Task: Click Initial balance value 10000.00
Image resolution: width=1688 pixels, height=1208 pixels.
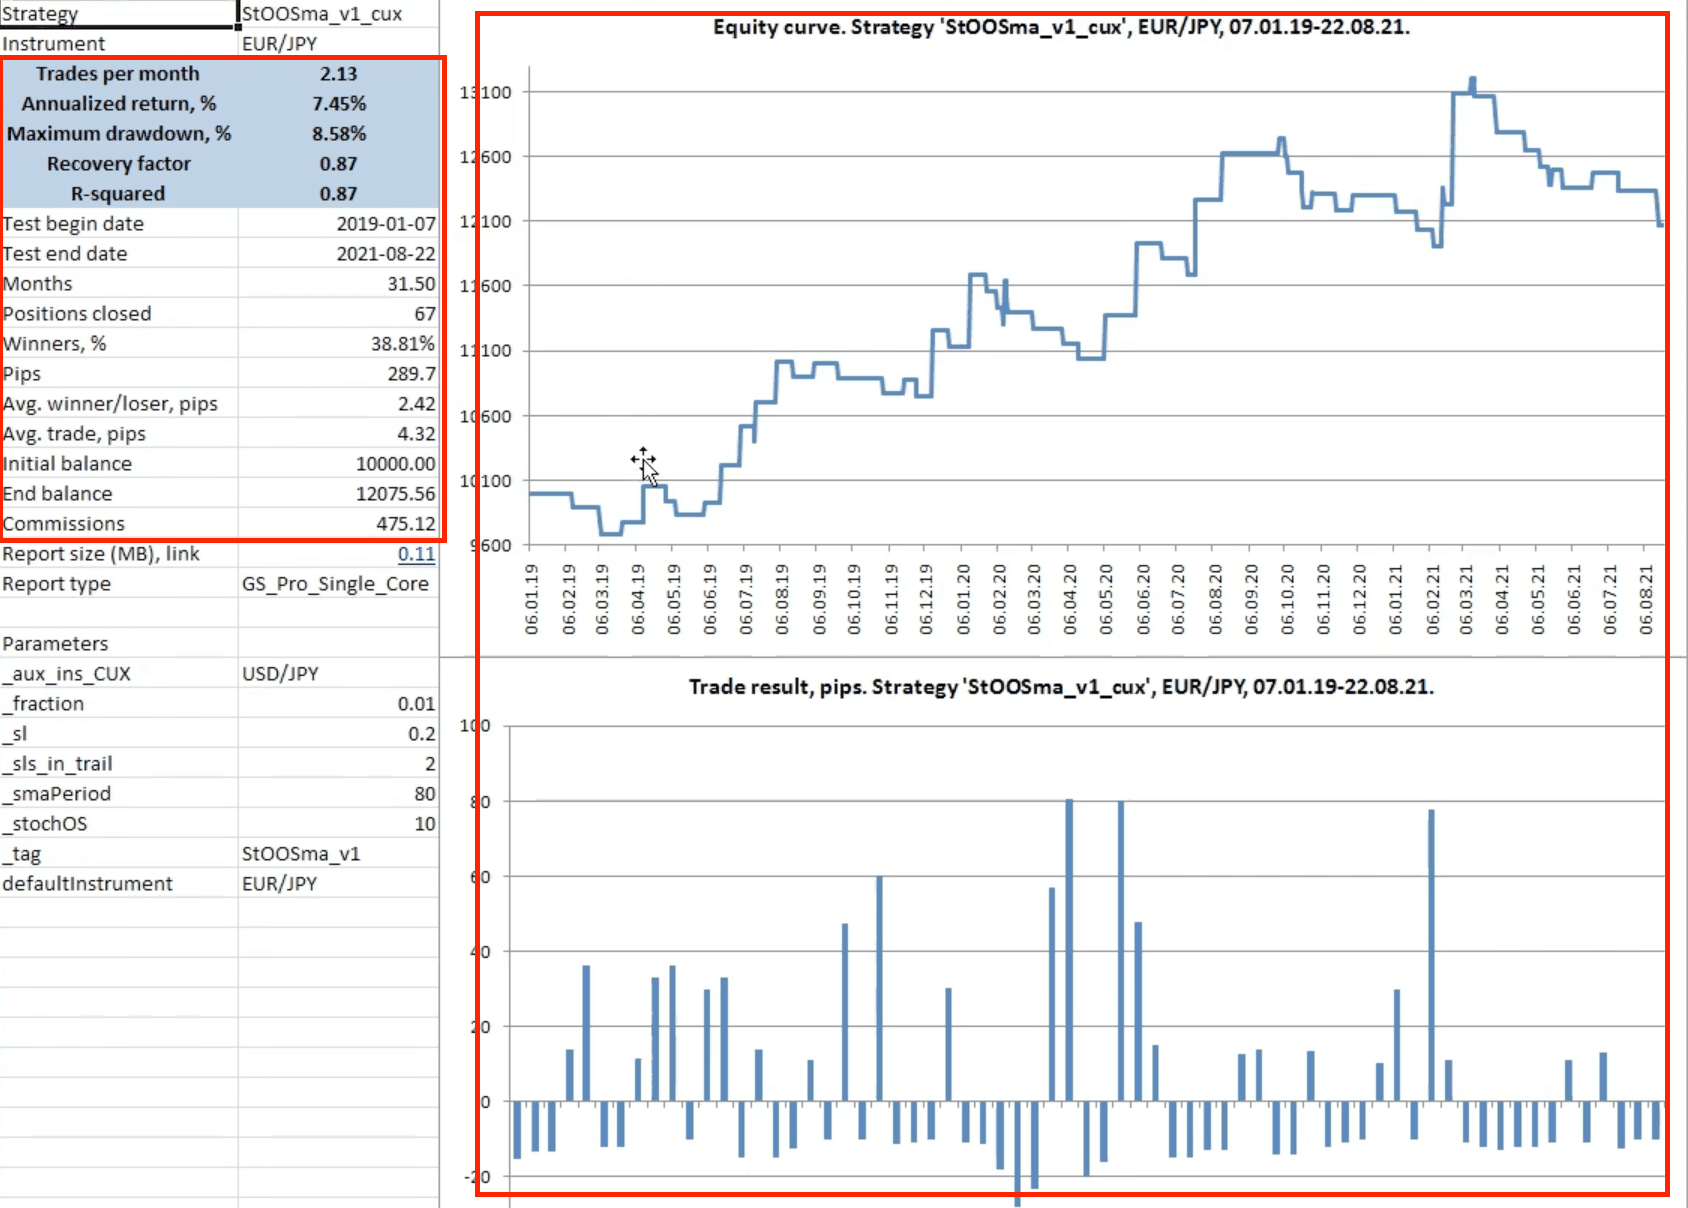Action: click(x=395, y=464)
